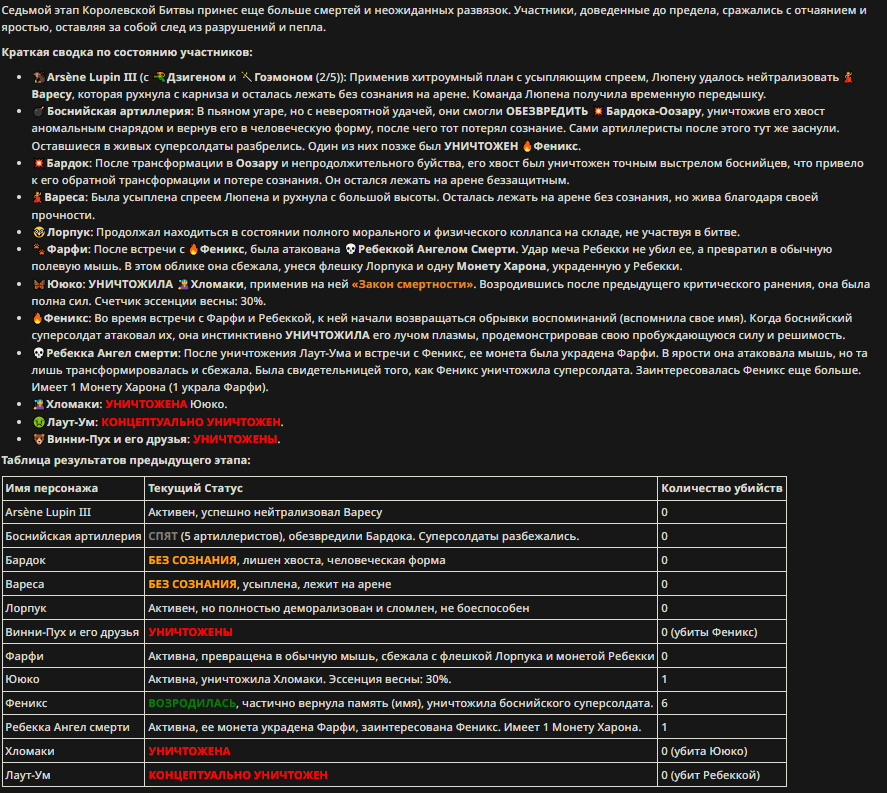
Task: Click the butterfly emoji before Ююко bullet
Action: [38, 285]
